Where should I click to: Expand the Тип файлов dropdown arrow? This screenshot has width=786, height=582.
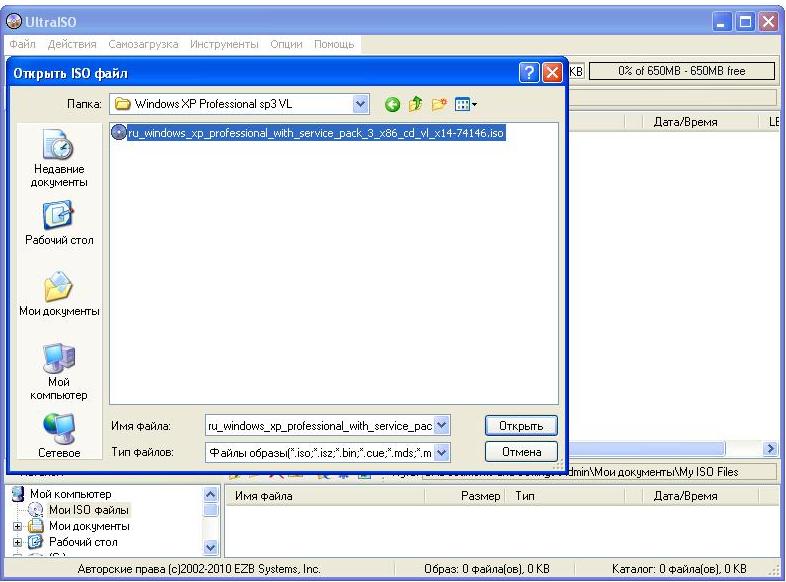(x=441, y=453)
